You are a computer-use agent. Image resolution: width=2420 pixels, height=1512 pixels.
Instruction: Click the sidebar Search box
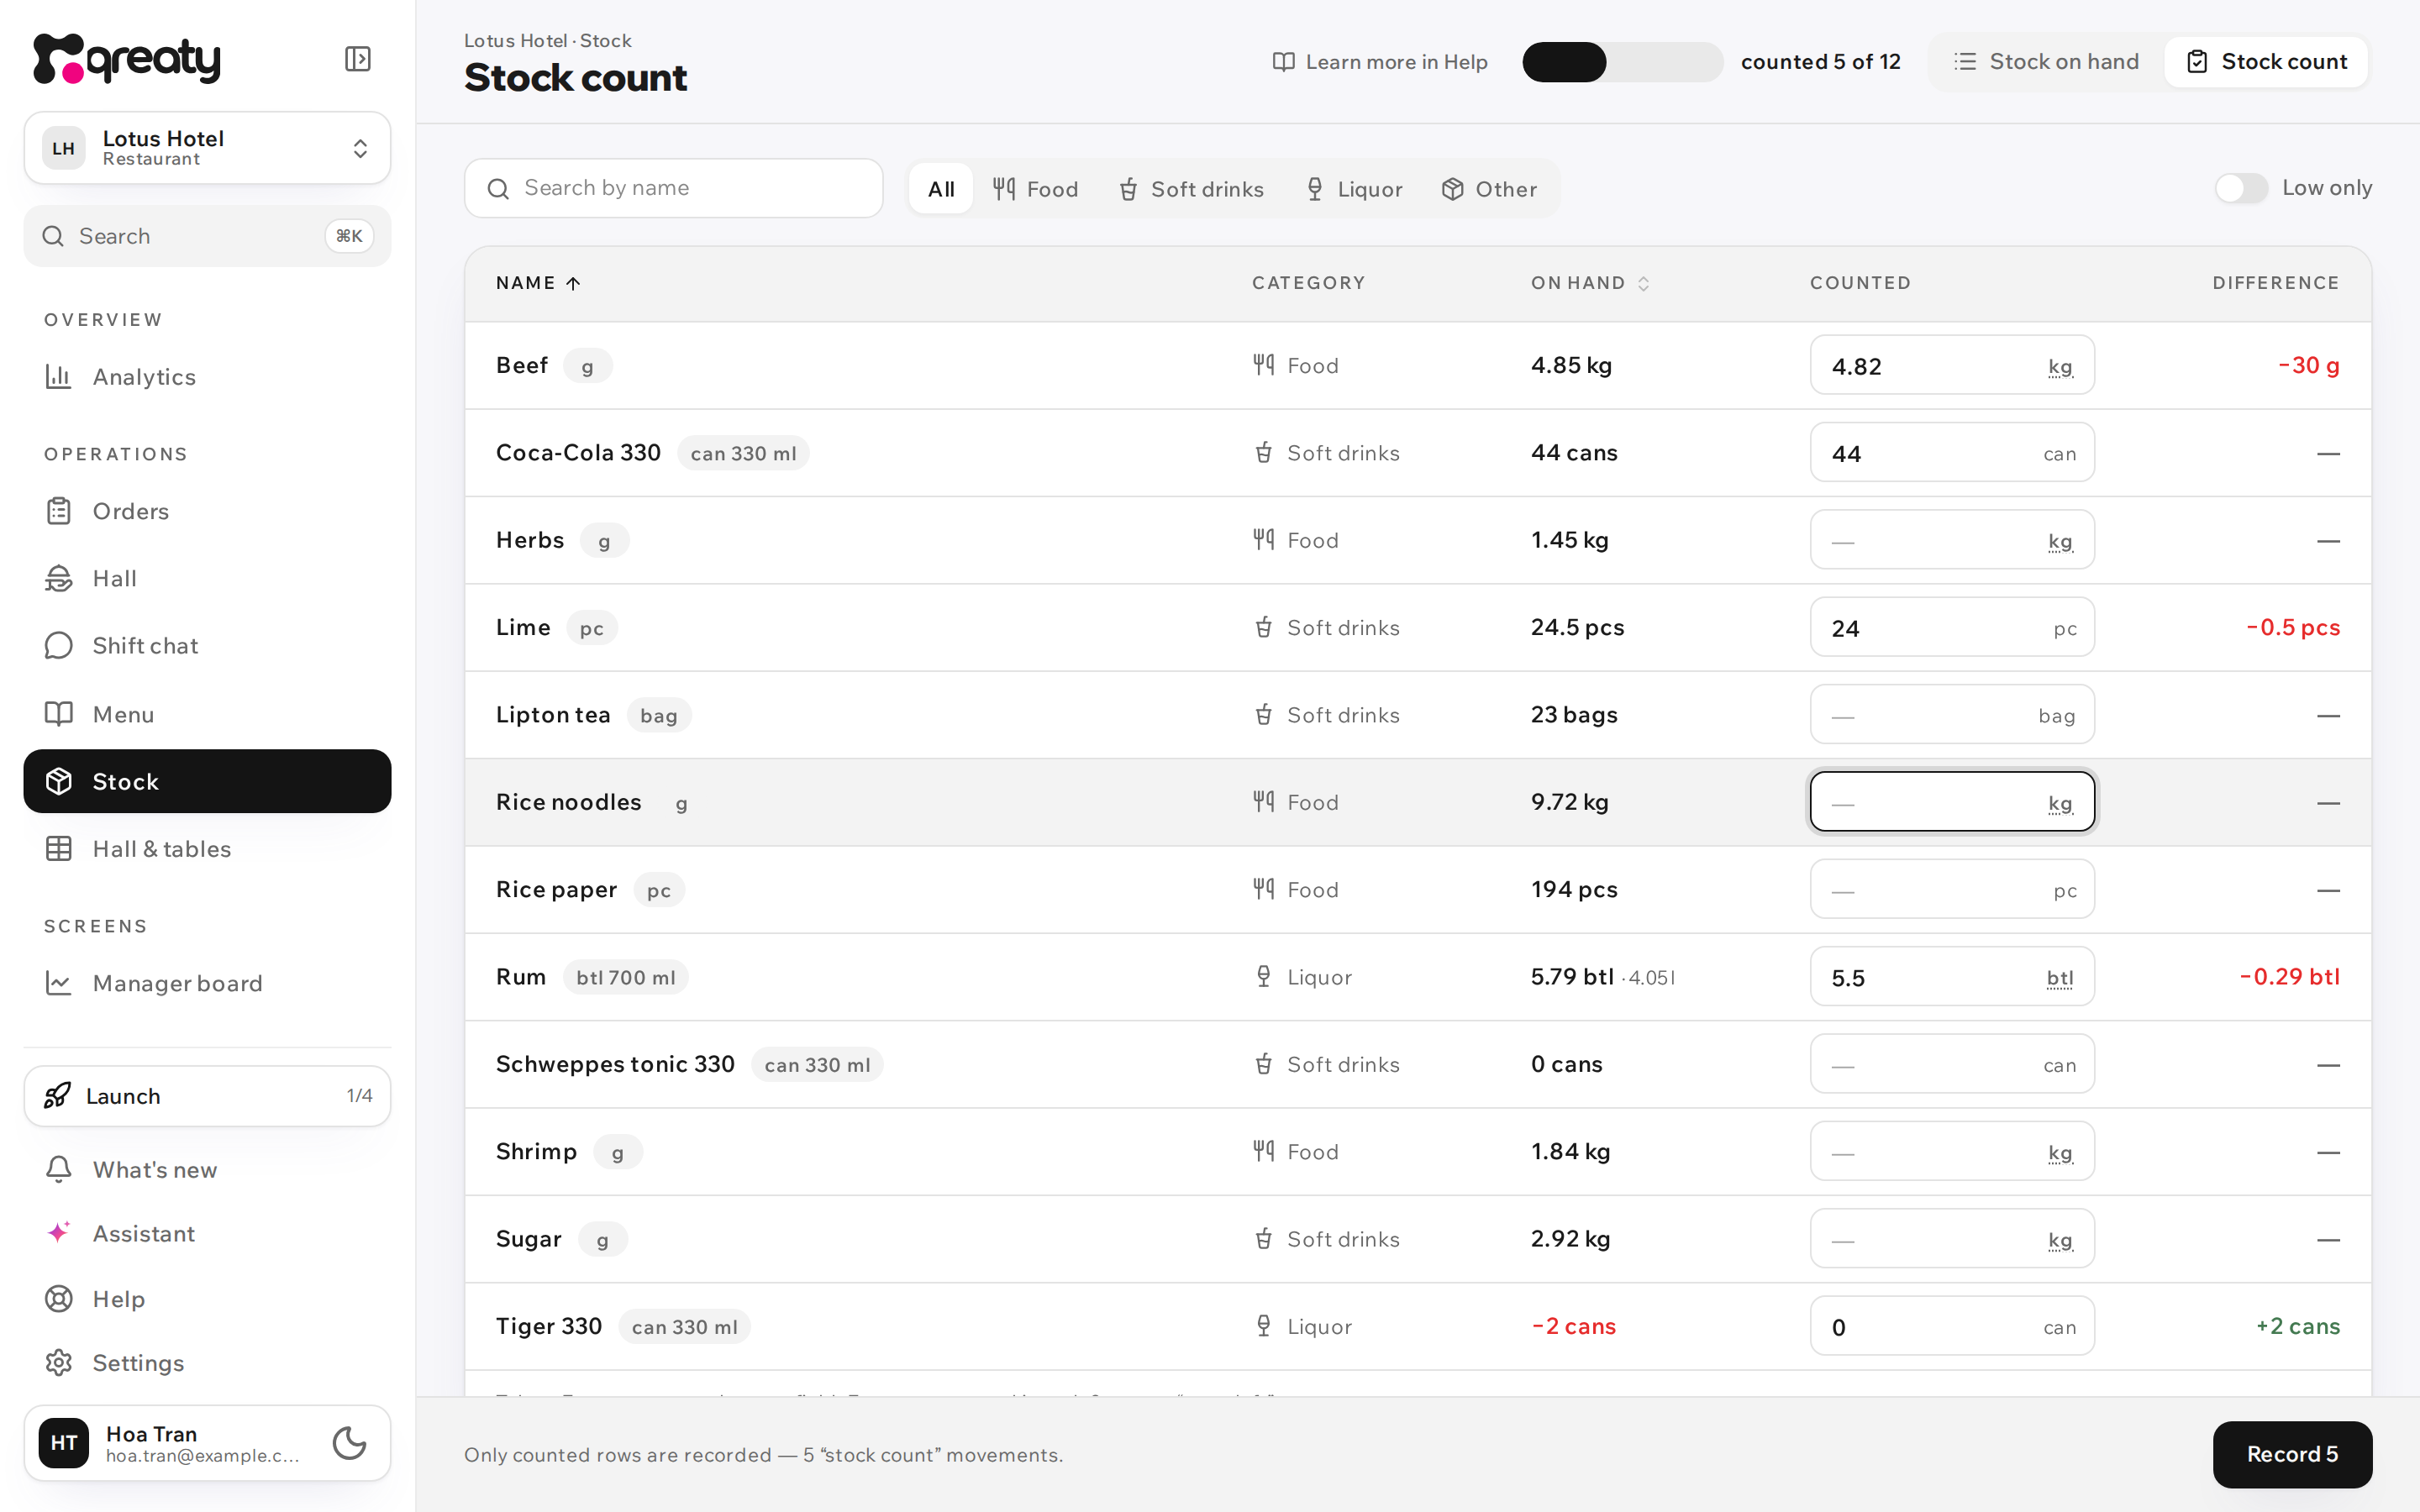[x=207, y=236]
